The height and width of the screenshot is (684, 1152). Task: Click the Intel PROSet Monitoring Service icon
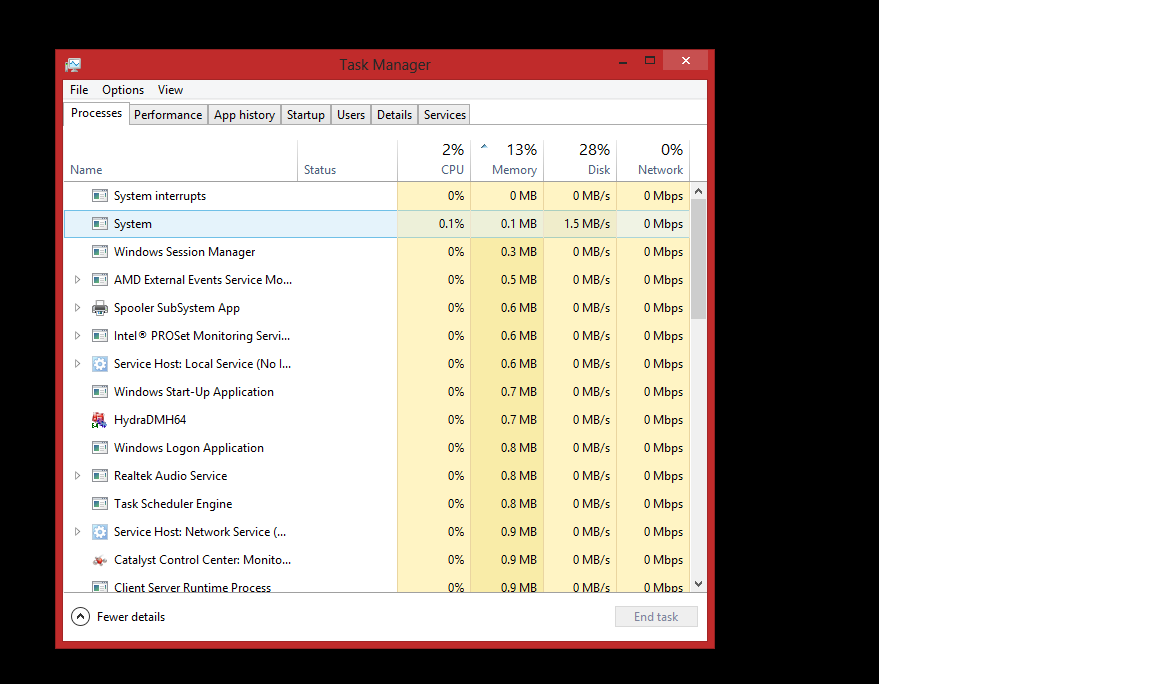(100, 336)
